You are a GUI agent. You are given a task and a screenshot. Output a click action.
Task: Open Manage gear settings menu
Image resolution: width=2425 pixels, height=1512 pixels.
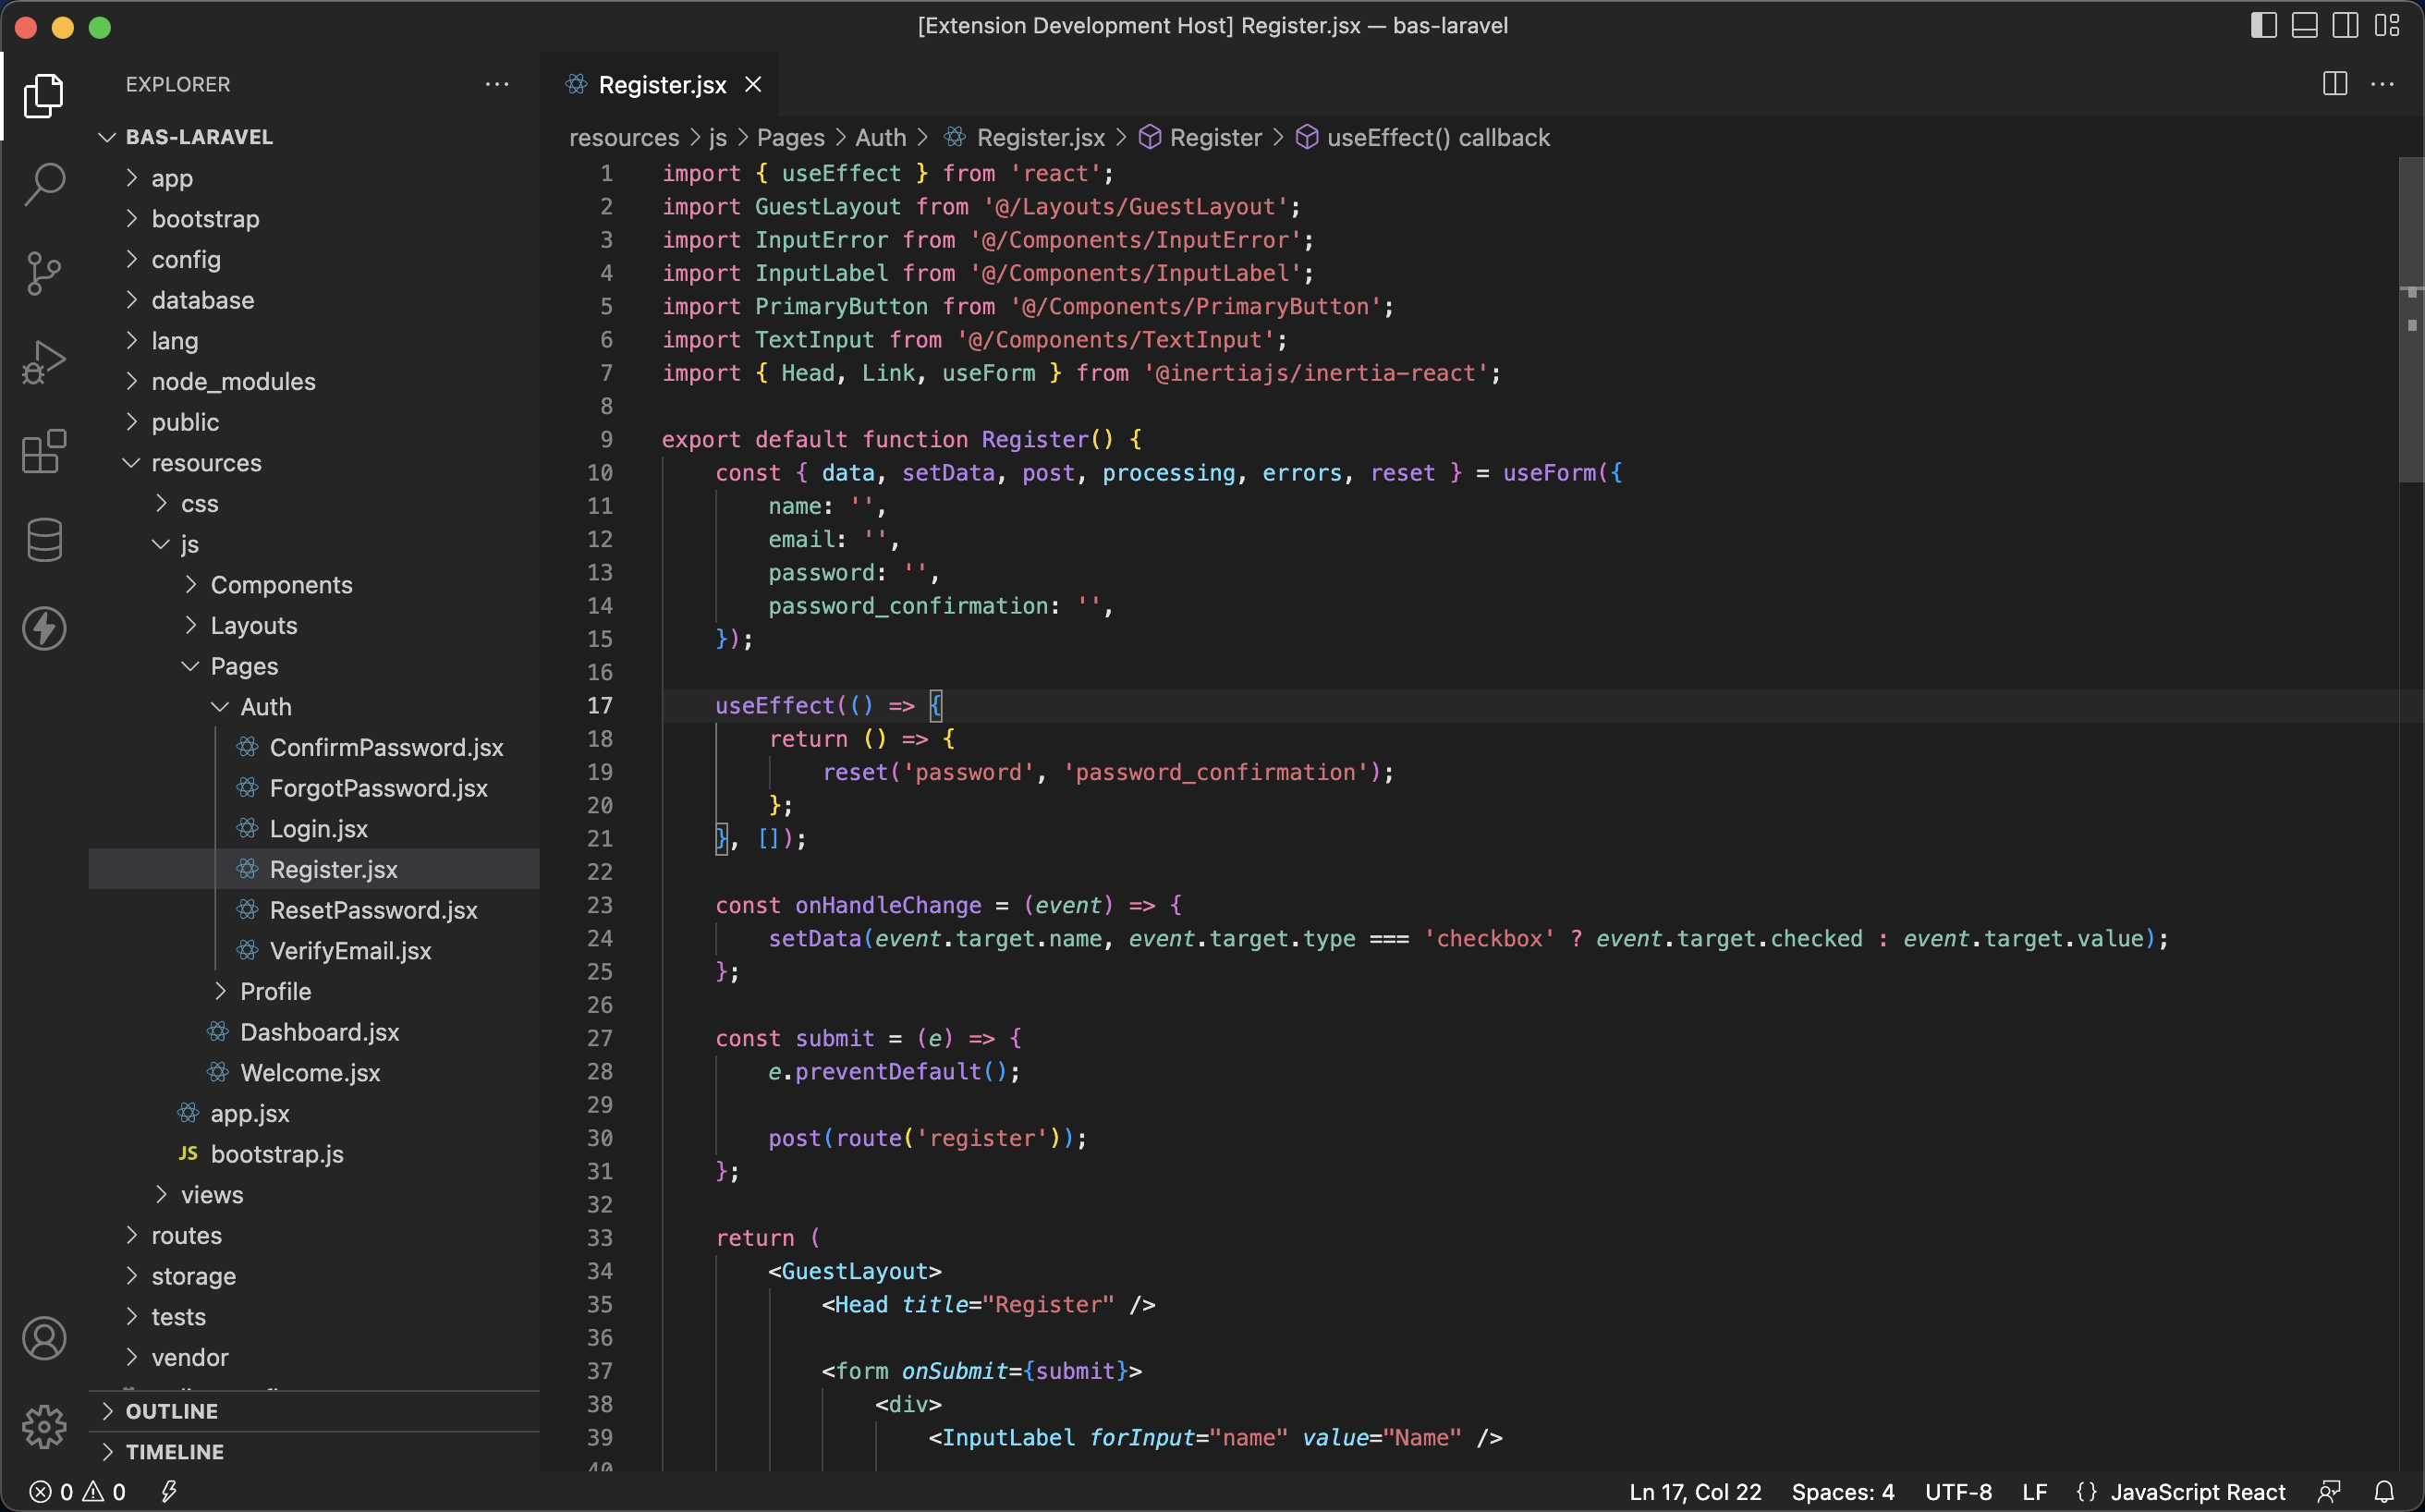44,1426
